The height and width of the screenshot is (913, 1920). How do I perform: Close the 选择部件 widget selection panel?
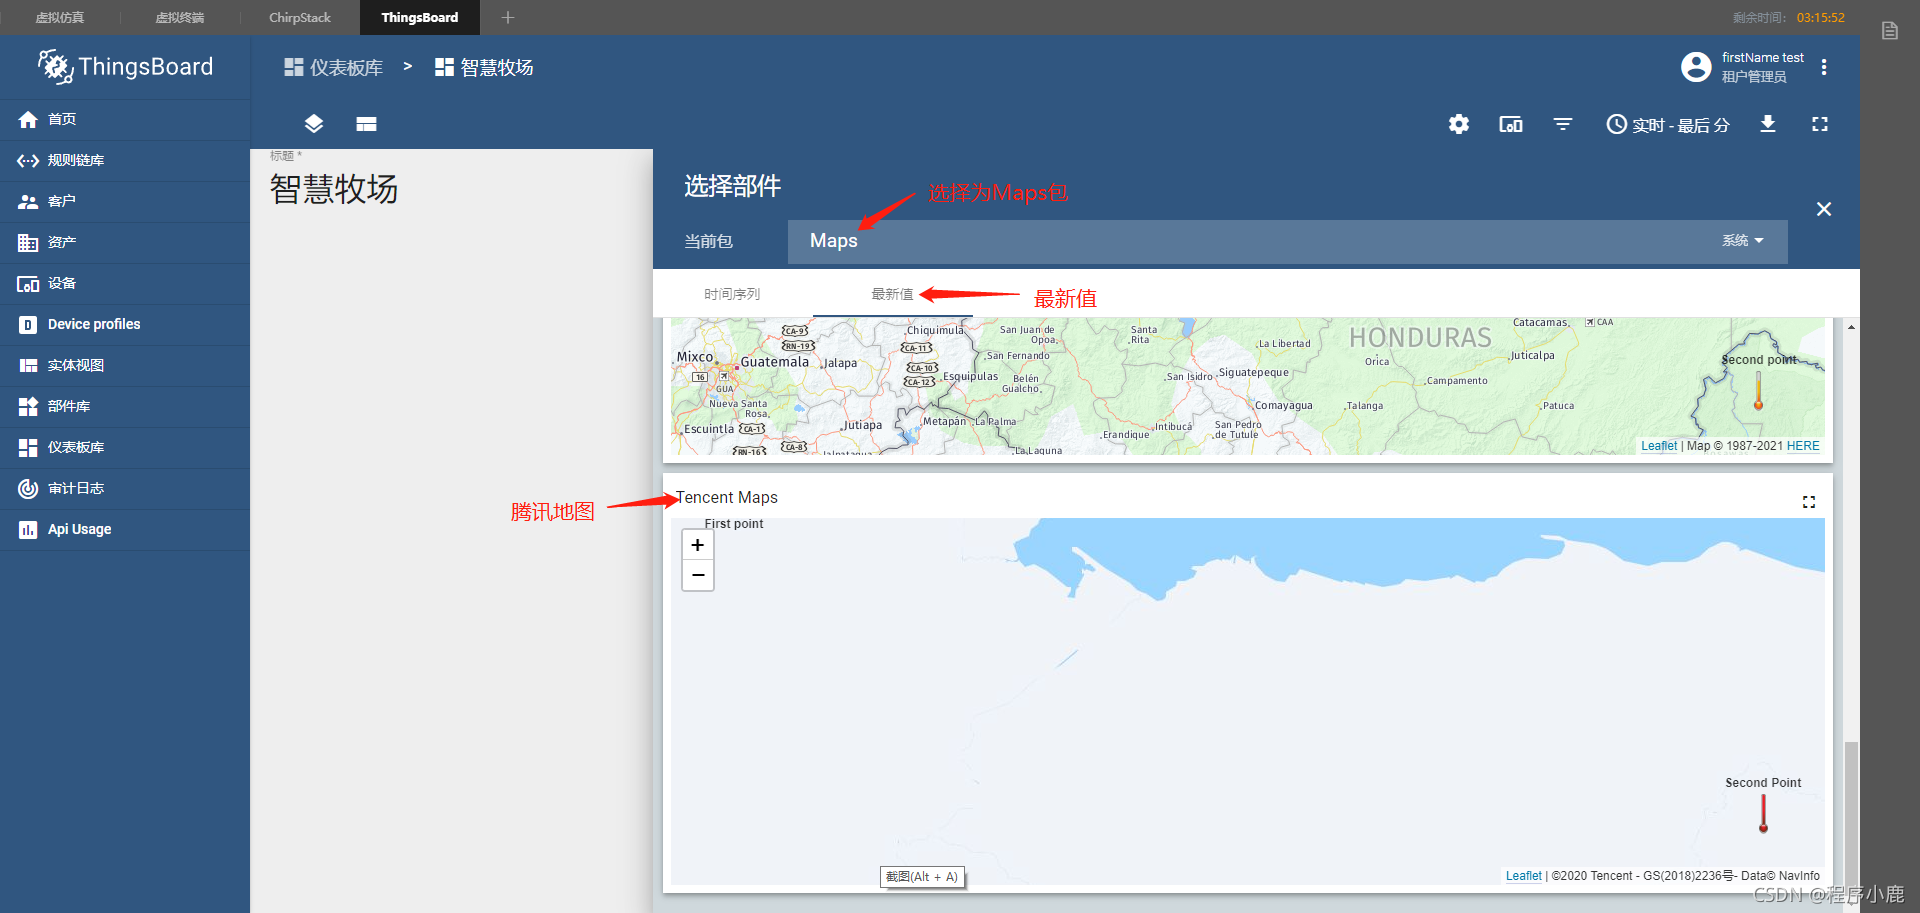click(1823, 209)
